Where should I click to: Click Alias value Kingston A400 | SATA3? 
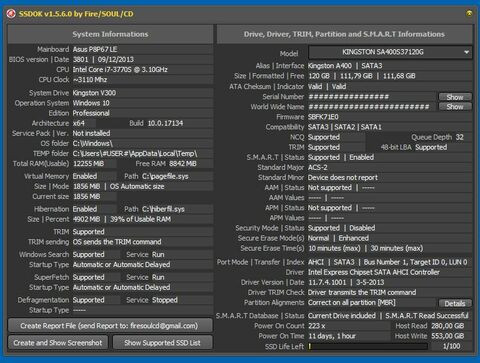(345, 66)
